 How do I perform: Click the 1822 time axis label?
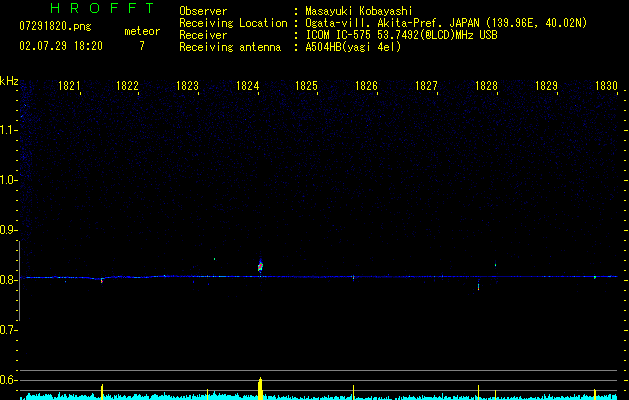[x=127, y=86]
